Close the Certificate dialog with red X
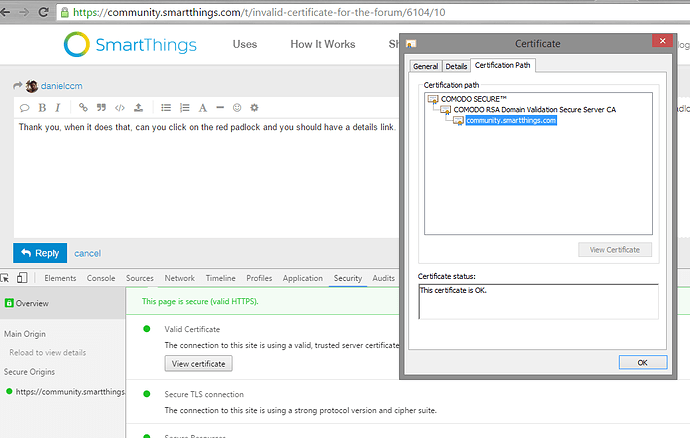This screenshot has width=690, height=438. pyautogui.click(x=662, y=41)
